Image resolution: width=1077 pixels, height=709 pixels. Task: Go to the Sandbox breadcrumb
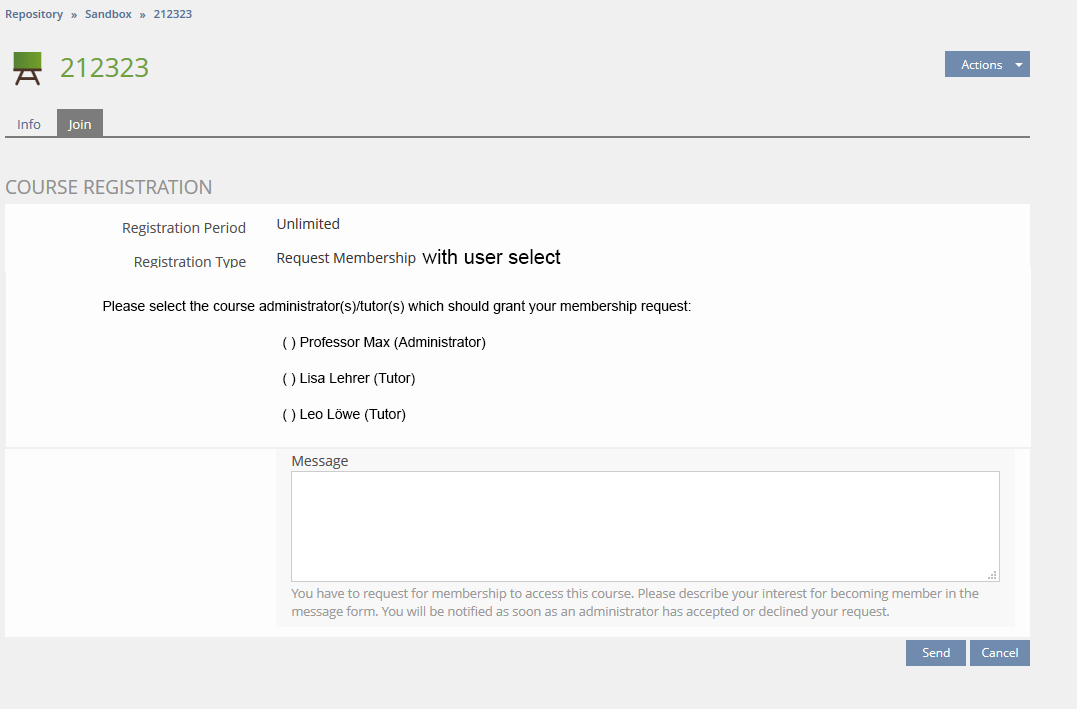tap(108, 15)
